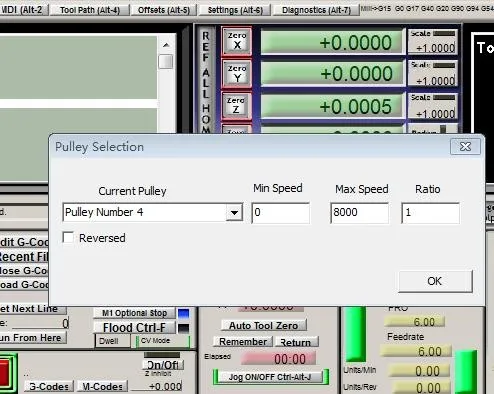Select the Z axis DRO +0.0005
494x394 pixels.
tap(333, 106)
